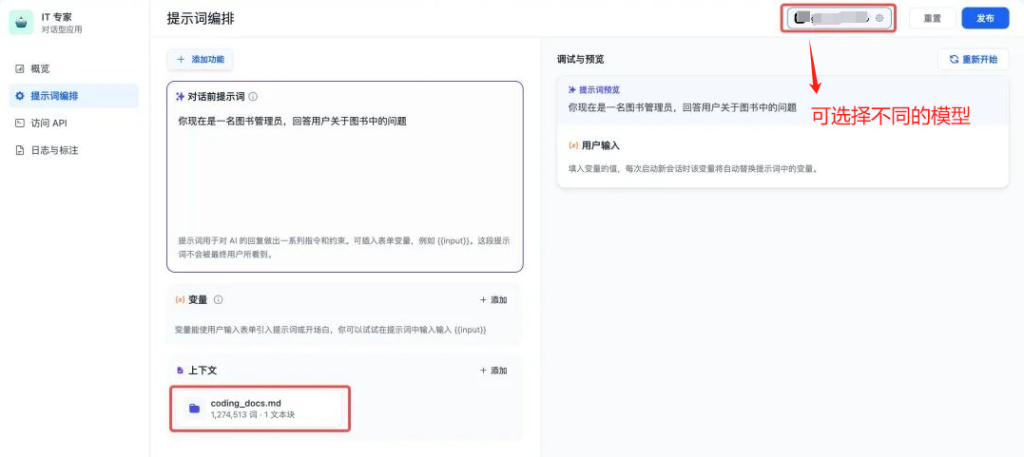Open 日志与标注 from the sidebar

[54, 150]
